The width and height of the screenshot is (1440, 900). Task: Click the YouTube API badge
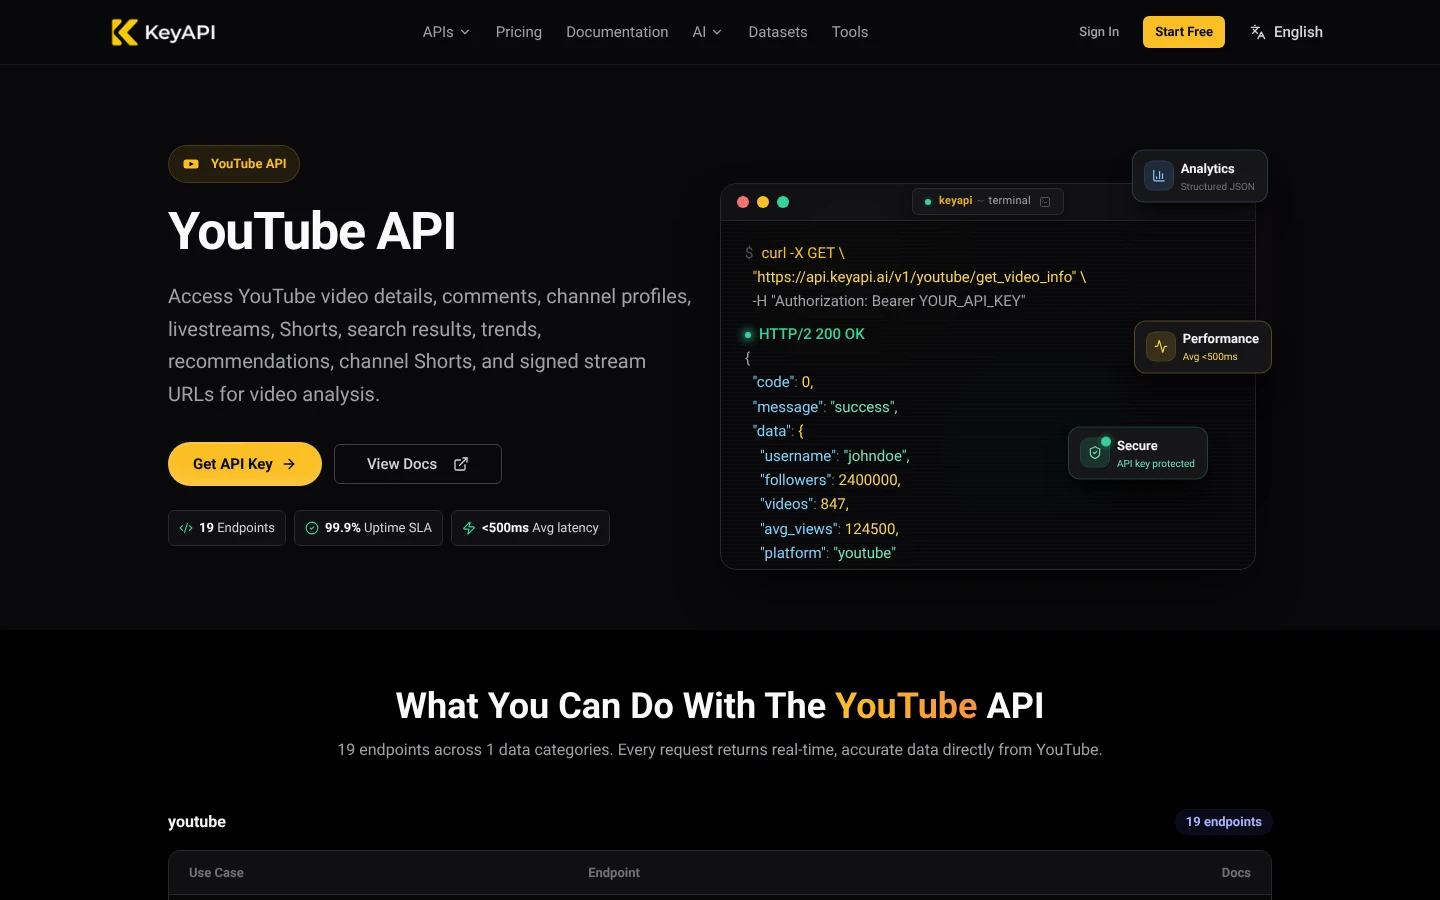tap(234, 164)
